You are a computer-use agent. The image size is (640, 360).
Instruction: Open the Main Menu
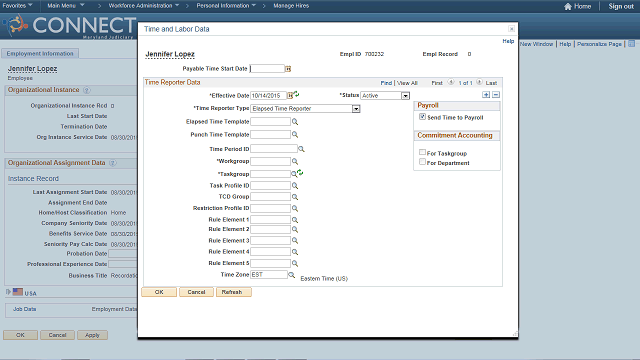click(66, 6)
